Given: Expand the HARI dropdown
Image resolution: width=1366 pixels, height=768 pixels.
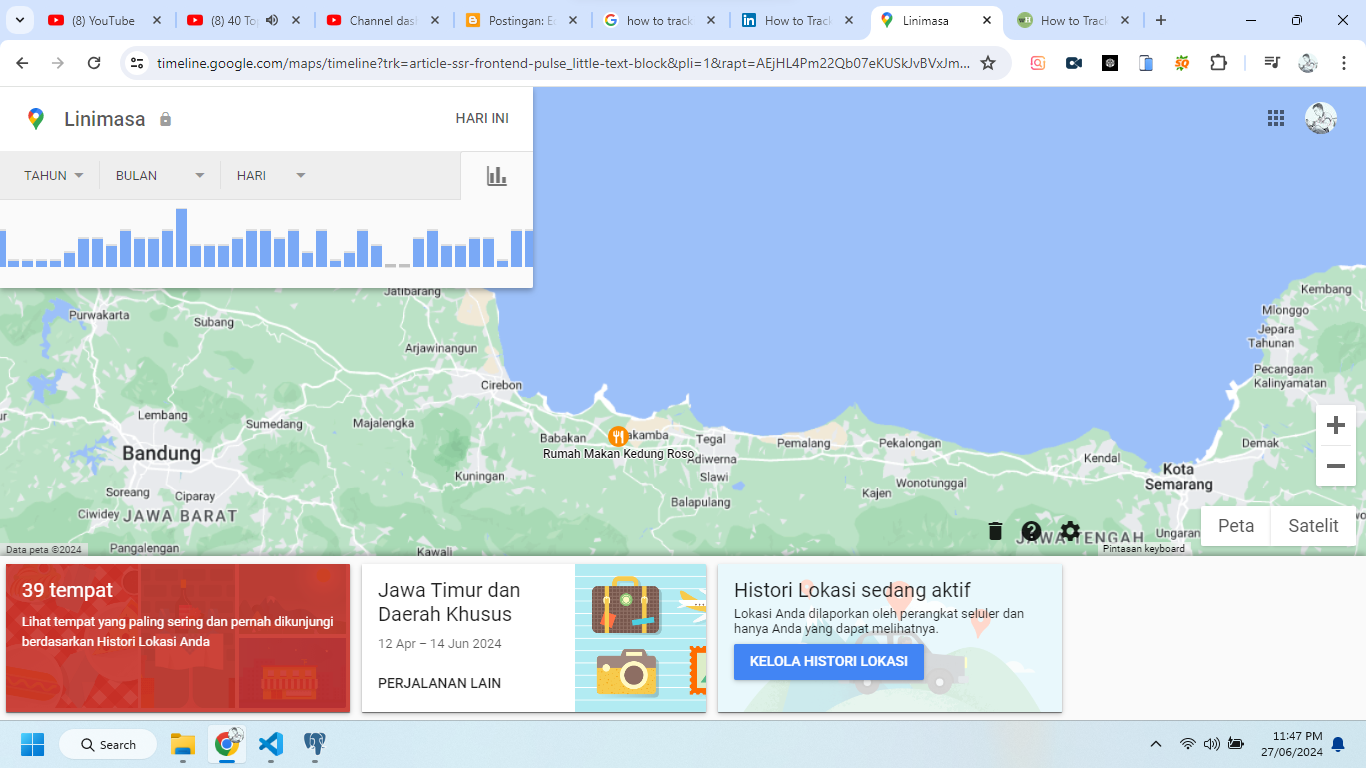Looking at the screenshot, I should (271, 176).
